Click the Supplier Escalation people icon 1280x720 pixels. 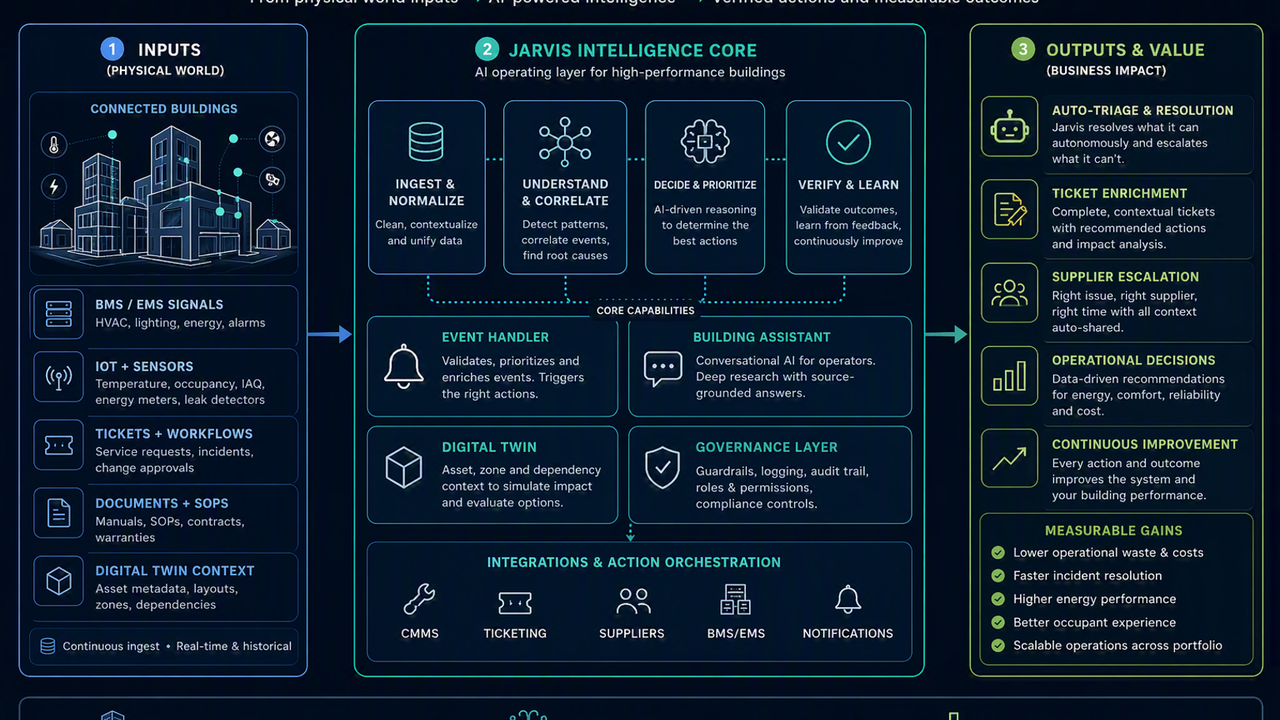pyautogui.click(x=1009, y=293)
